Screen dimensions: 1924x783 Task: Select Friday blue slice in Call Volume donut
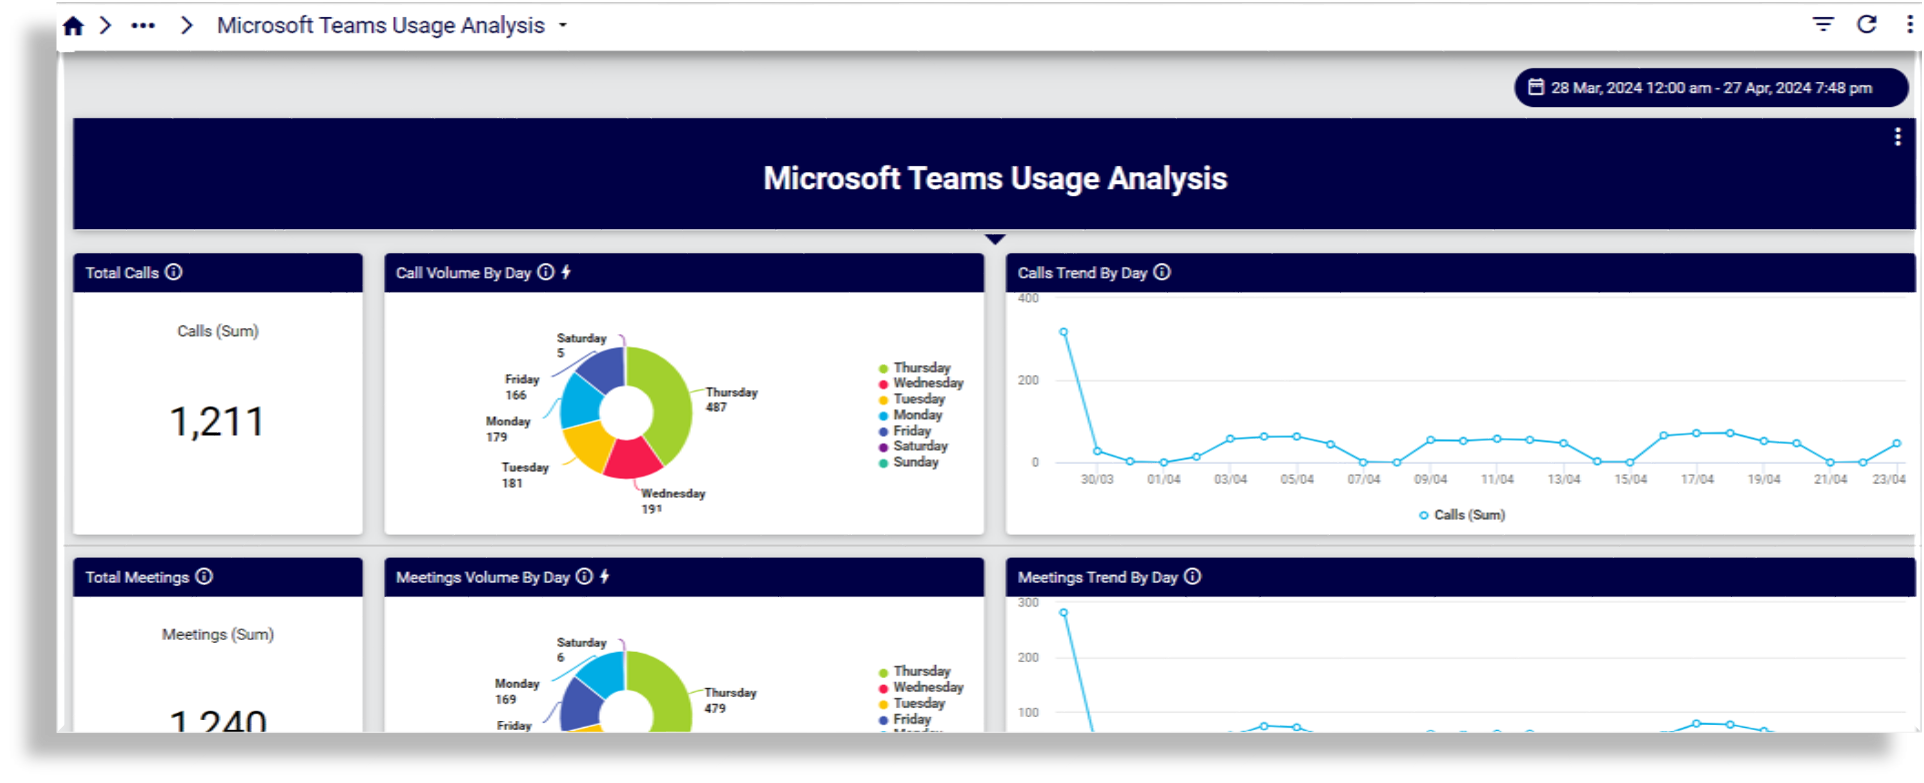point(603,368)
